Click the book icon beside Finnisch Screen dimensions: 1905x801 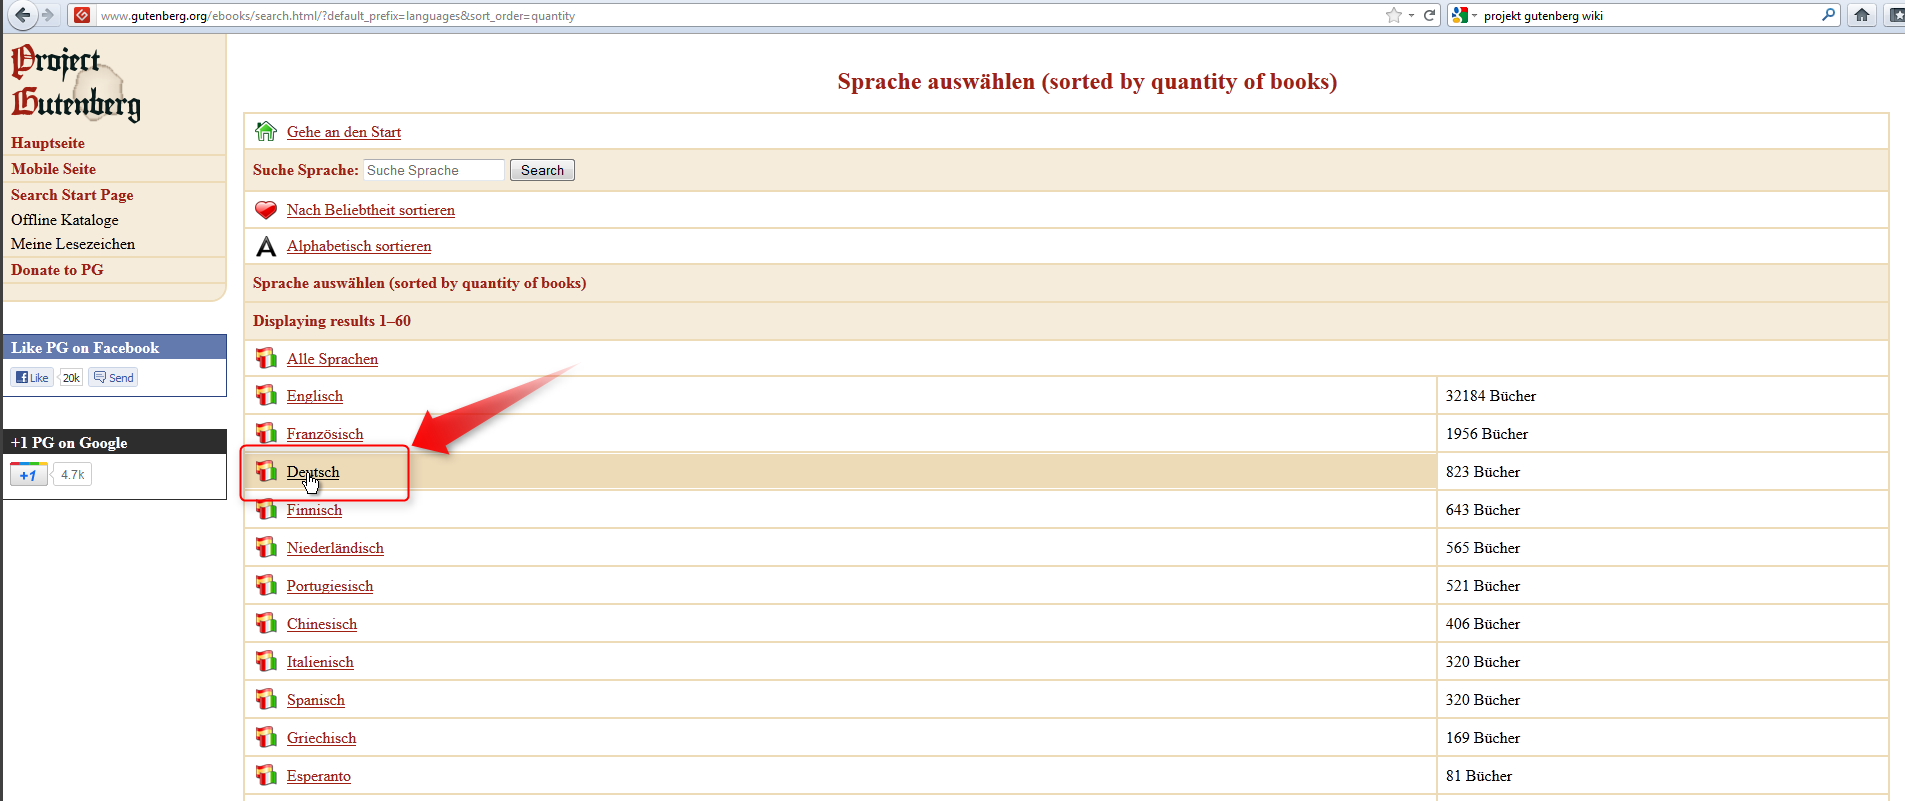[x=266, y=509]
